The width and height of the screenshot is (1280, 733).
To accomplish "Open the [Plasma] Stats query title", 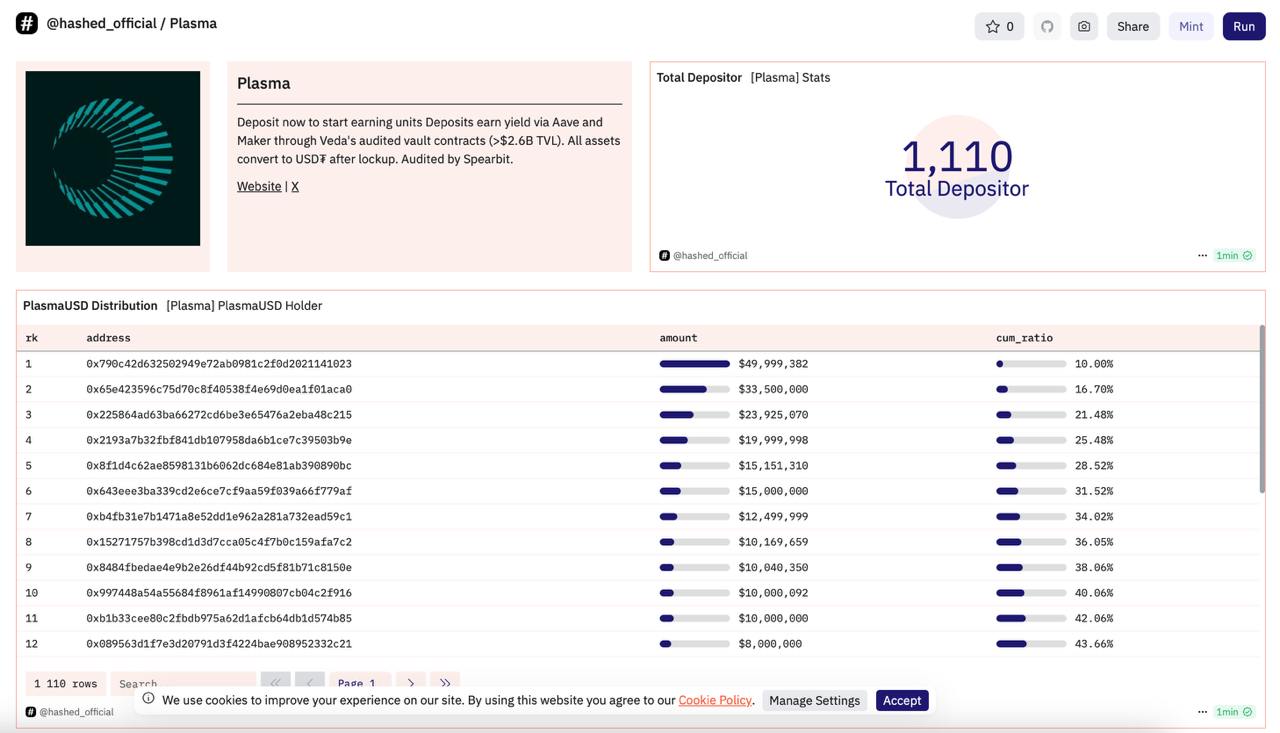I will [x=790, y=77].
